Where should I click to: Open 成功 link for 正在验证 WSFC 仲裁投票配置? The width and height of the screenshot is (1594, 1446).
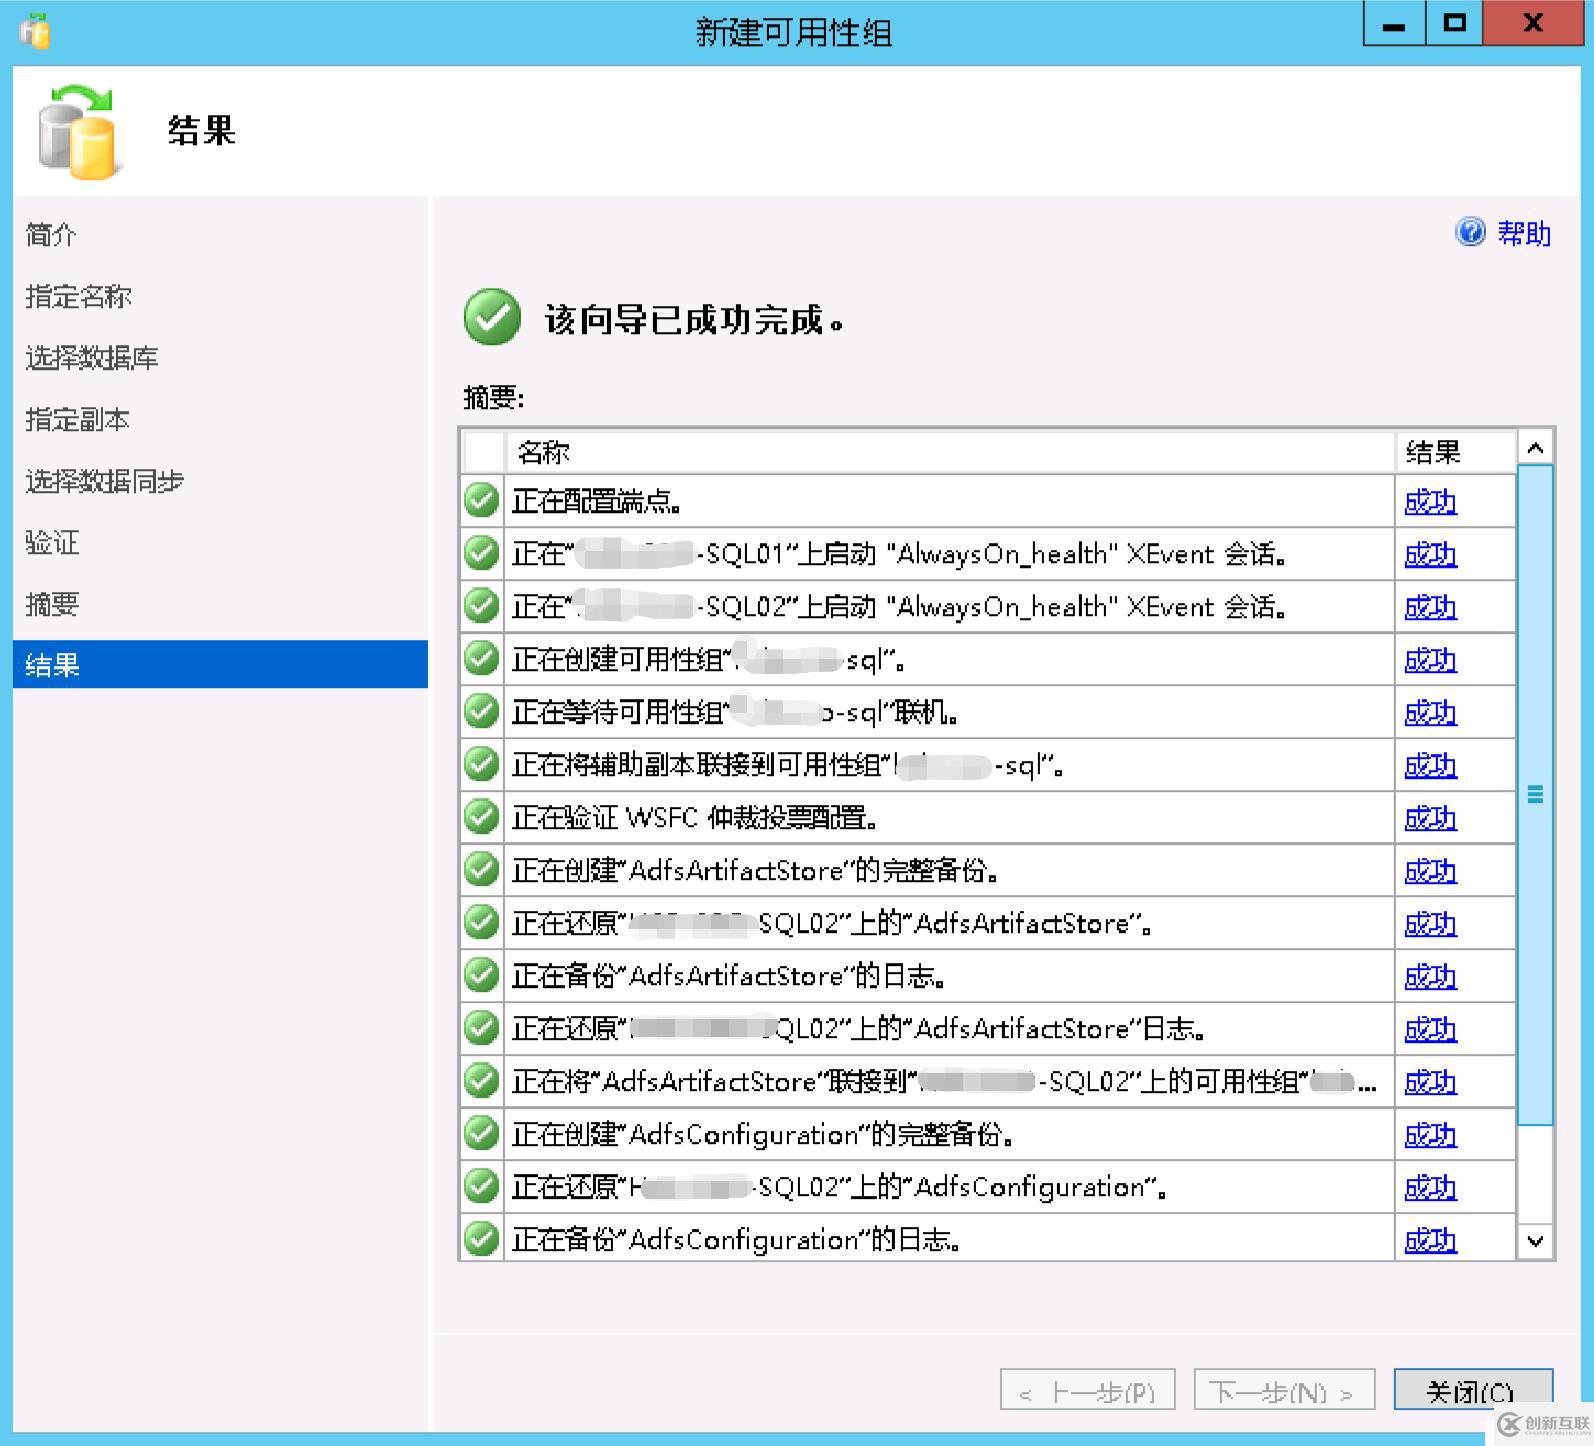coord(1430,819)
